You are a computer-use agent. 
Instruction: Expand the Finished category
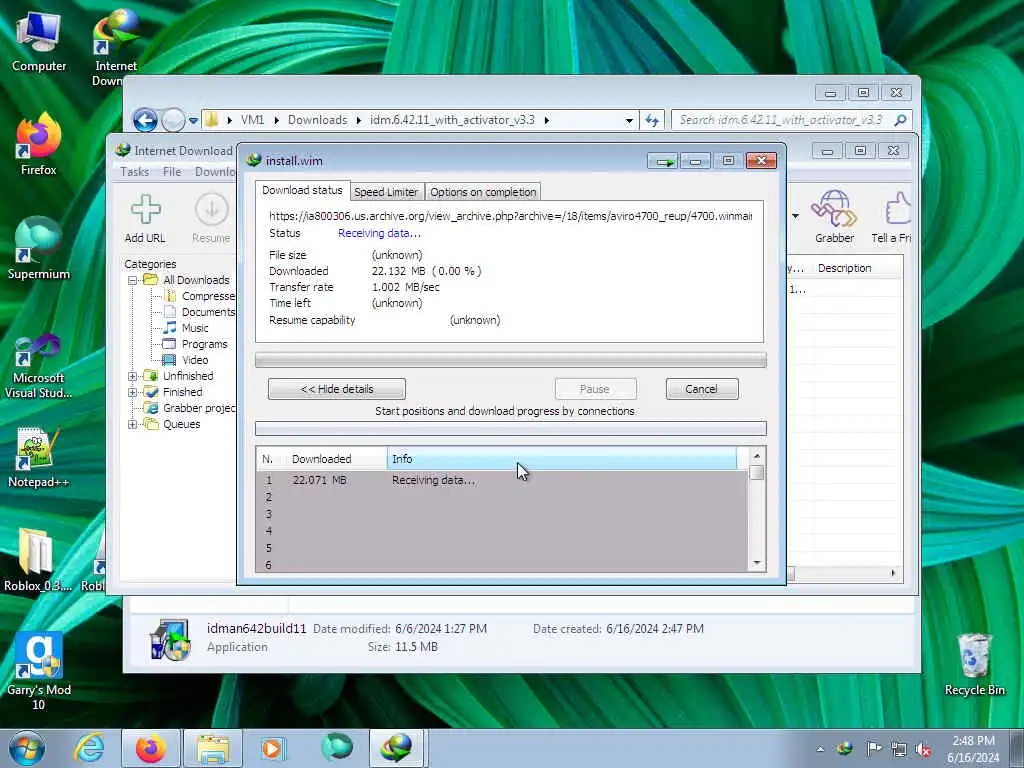click(133, 392)
